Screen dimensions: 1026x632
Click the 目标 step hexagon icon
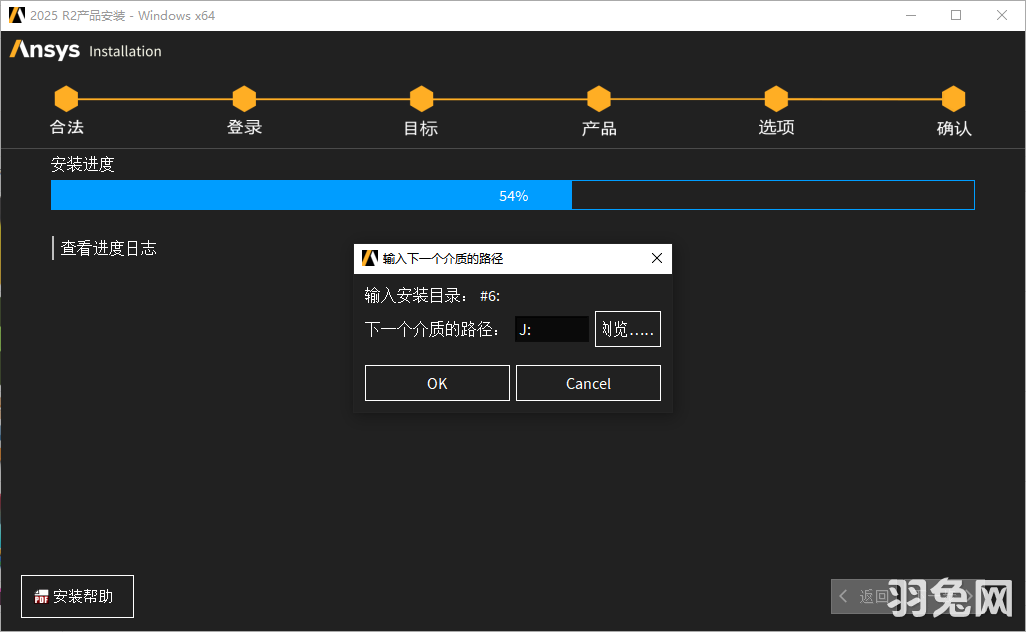(x=421, y=98)
